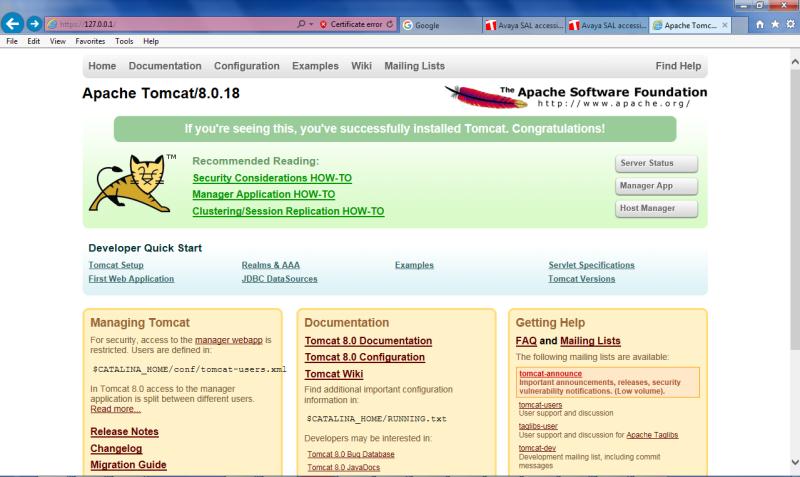The width and height of the screenshot is (800, 477).
Task: Click Home in Tomcat navigation bar
Action: point(102,66)
